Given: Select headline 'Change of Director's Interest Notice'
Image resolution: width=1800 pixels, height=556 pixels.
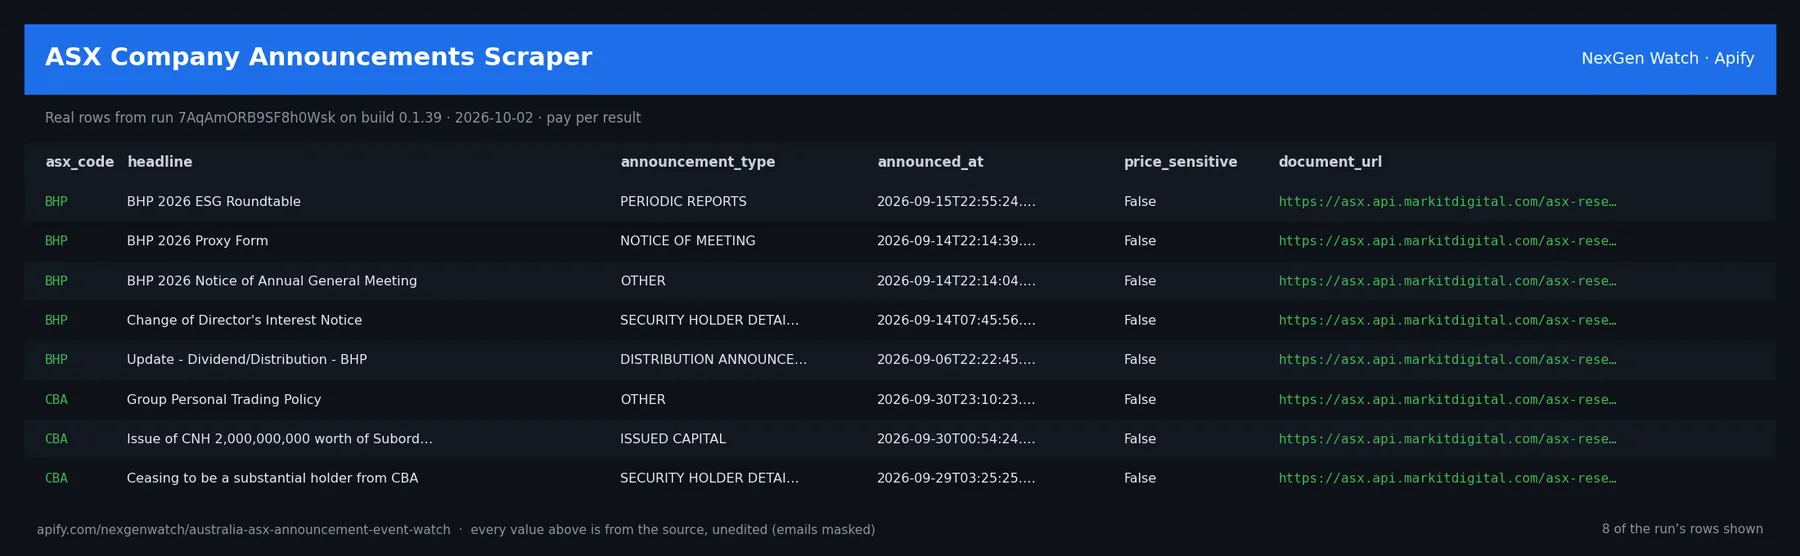Looking at the screenshot, I should coord(244,320).
